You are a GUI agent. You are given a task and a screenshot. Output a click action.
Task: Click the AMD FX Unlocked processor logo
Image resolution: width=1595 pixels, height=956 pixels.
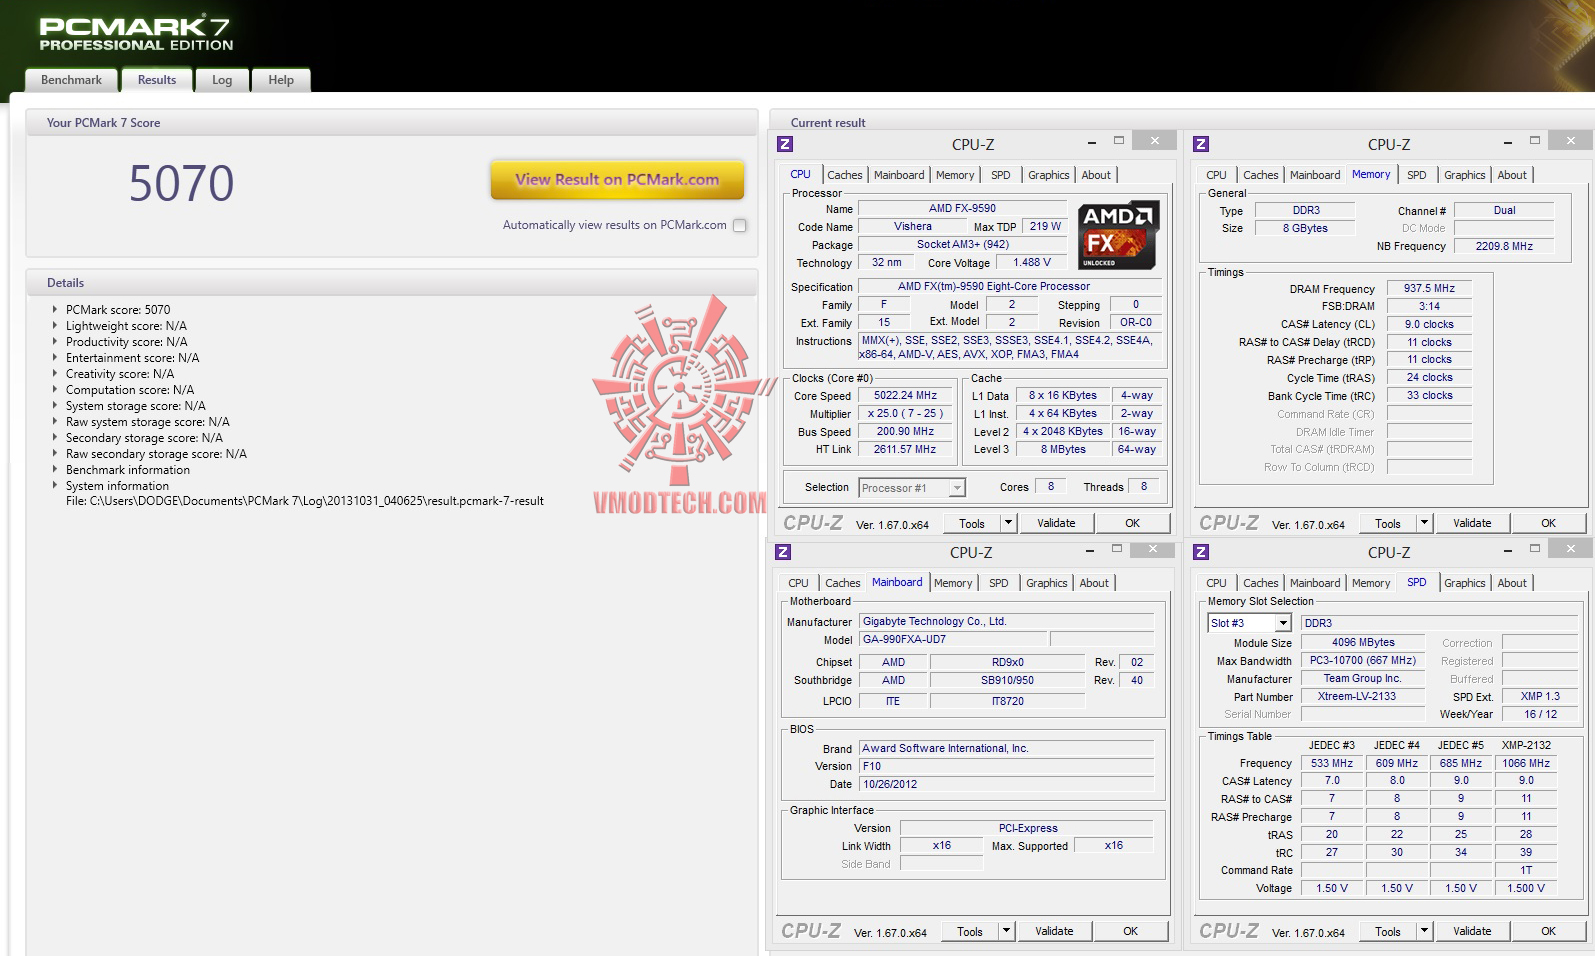pos(1118,236)
